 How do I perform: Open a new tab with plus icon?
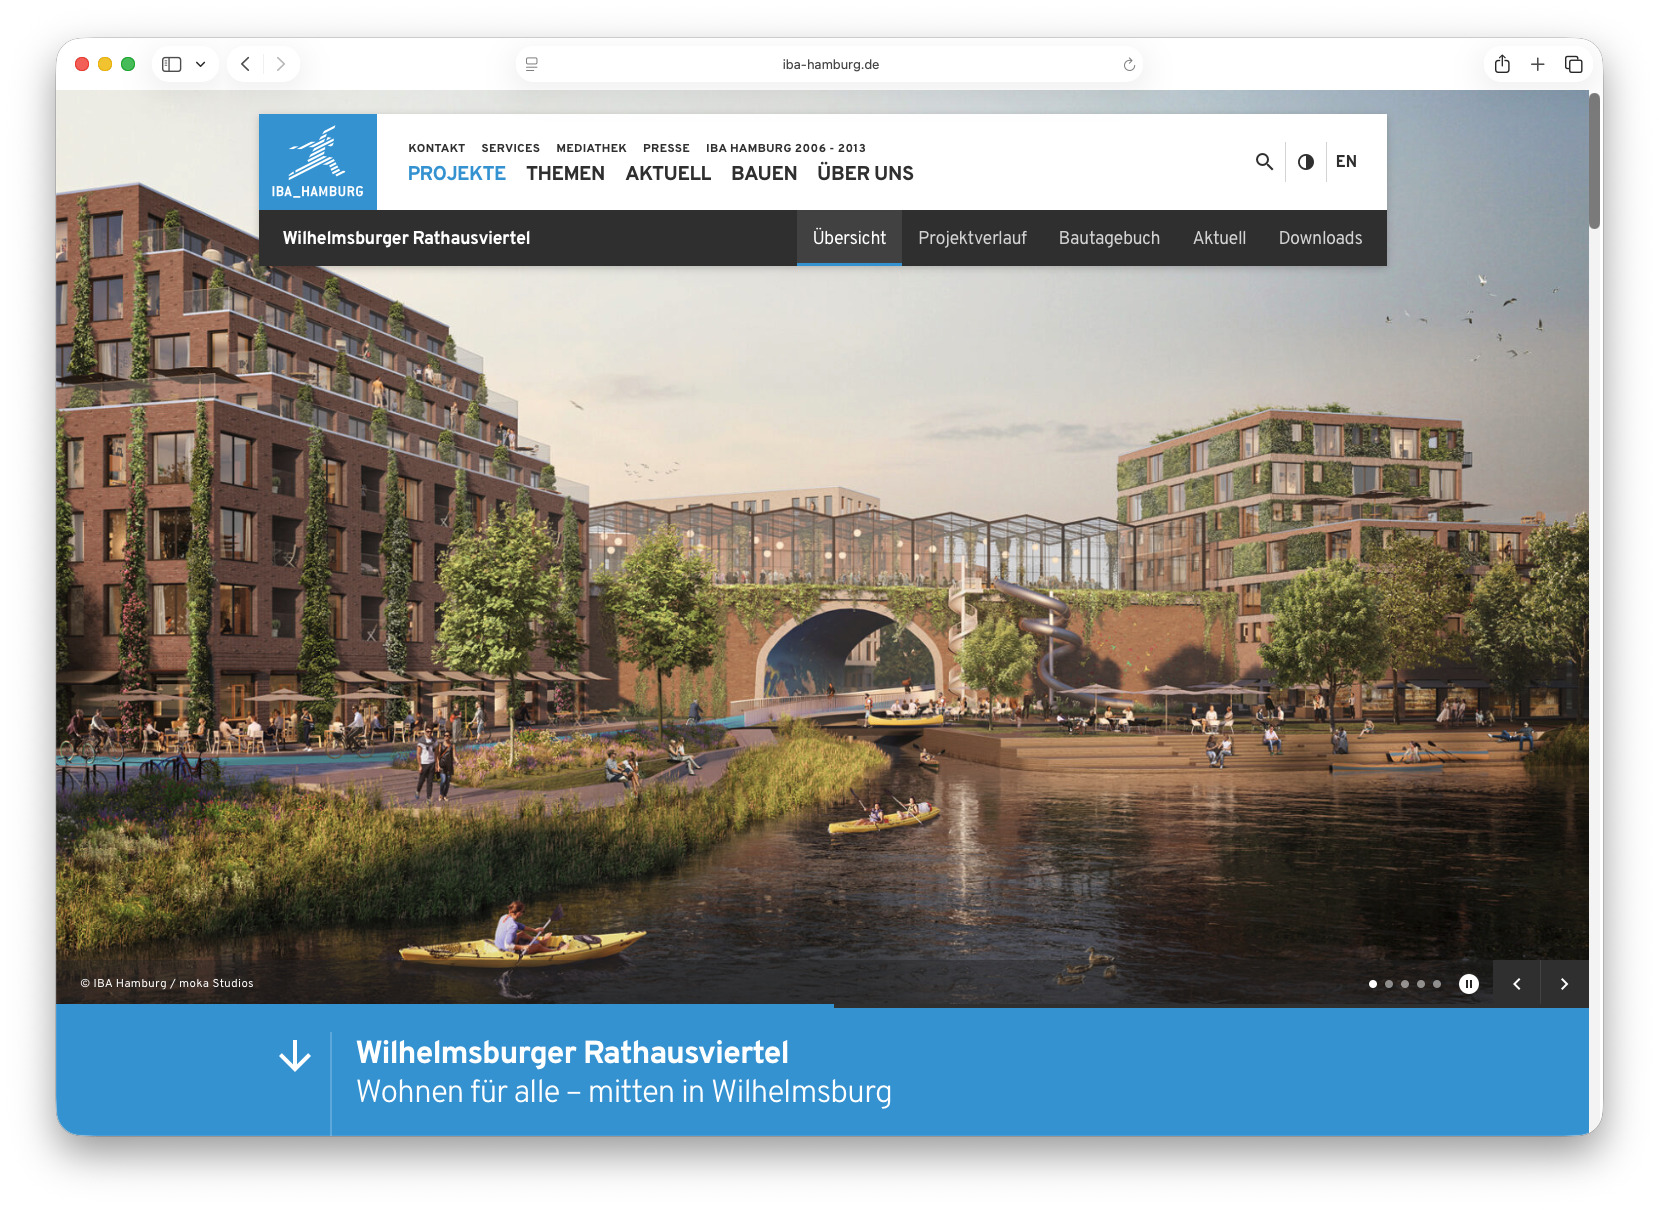[1537, 64]
